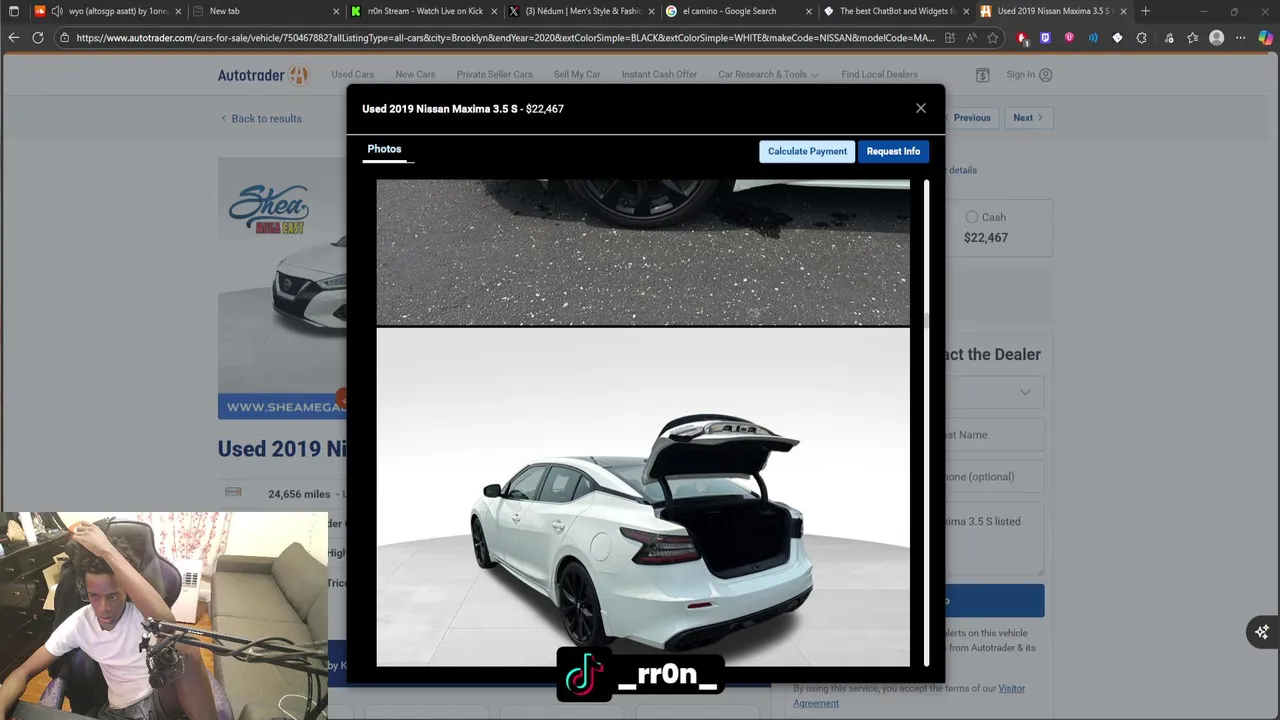
Task: Open the white dice-like extension icon
Action: [1117, 38]
